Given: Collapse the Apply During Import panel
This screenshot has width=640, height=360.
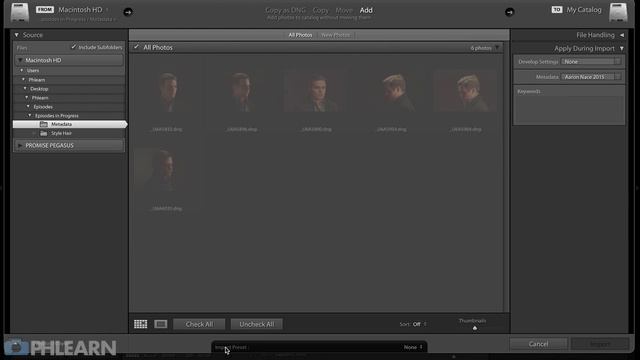Looking at the screenshot, I should point(622,49).
